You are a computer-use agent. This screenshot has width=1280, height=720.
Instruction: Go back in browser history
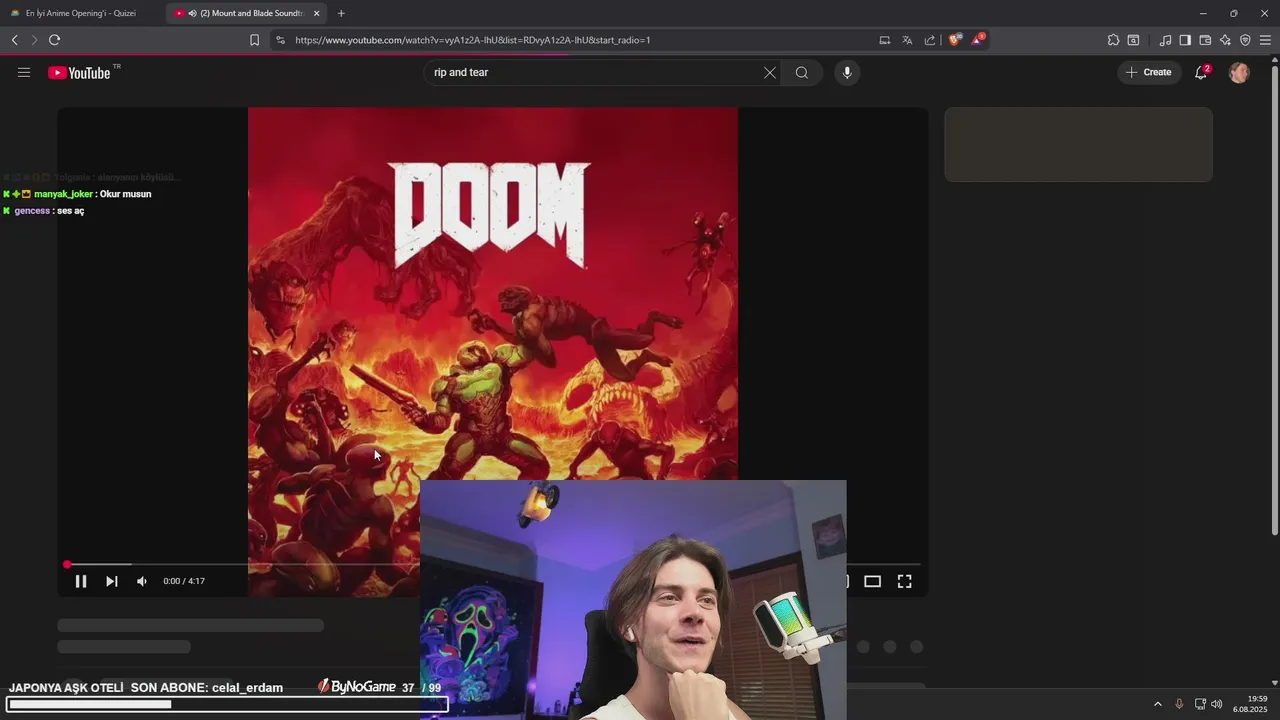pos(14,40)
